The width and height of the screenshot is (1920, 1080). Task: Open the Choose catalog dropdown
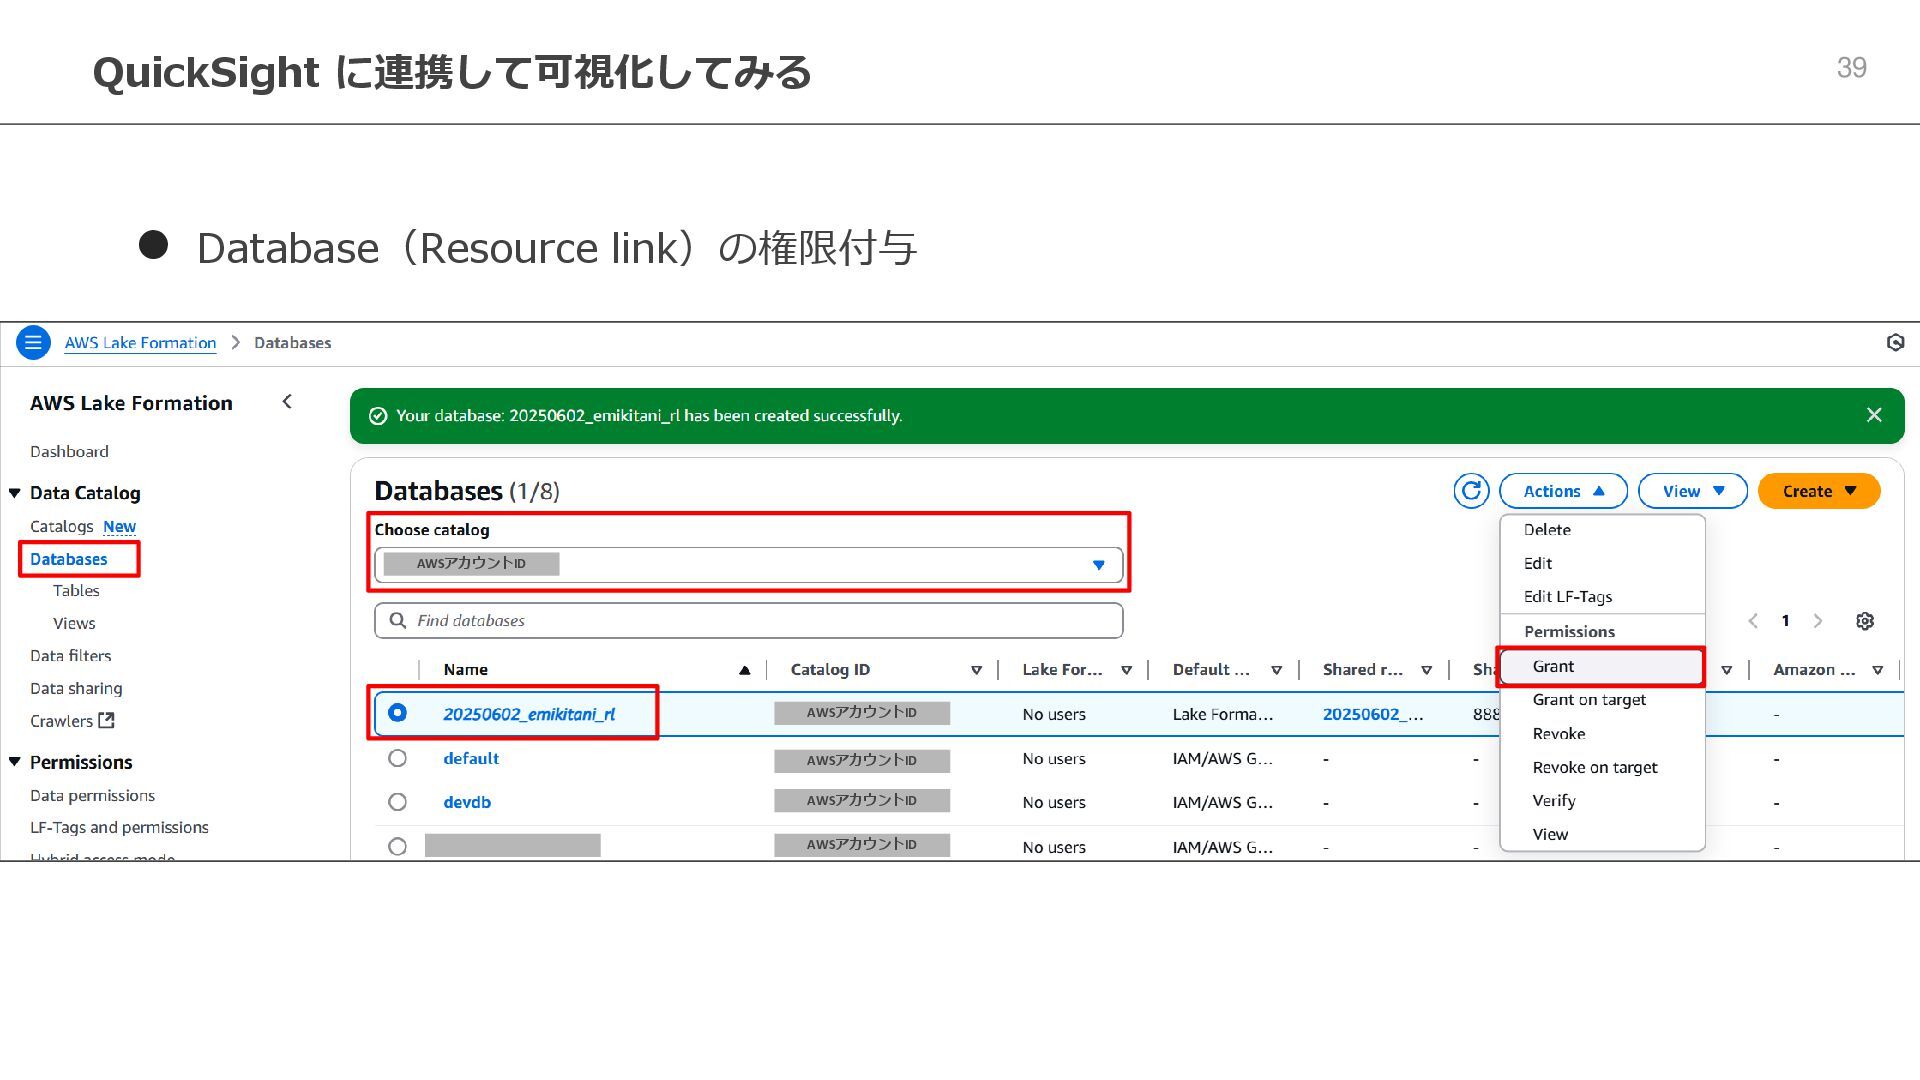click(x=748, y=565)
